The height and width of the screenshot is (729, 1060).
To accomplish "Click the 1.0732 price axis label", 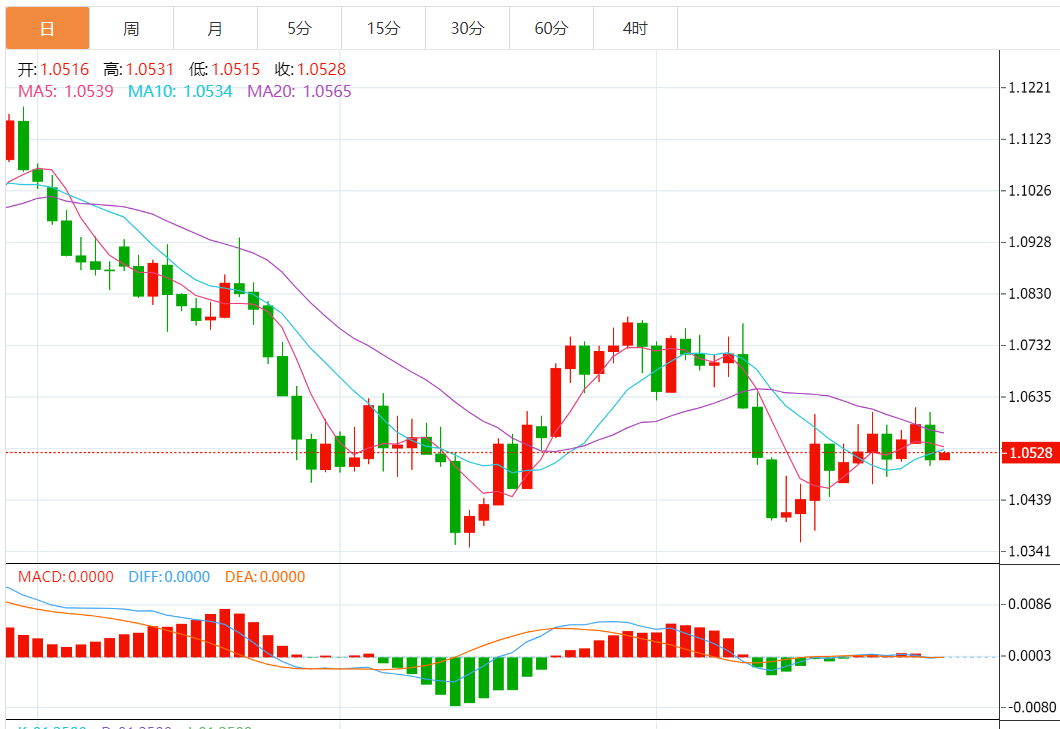I will point(1030,345).
